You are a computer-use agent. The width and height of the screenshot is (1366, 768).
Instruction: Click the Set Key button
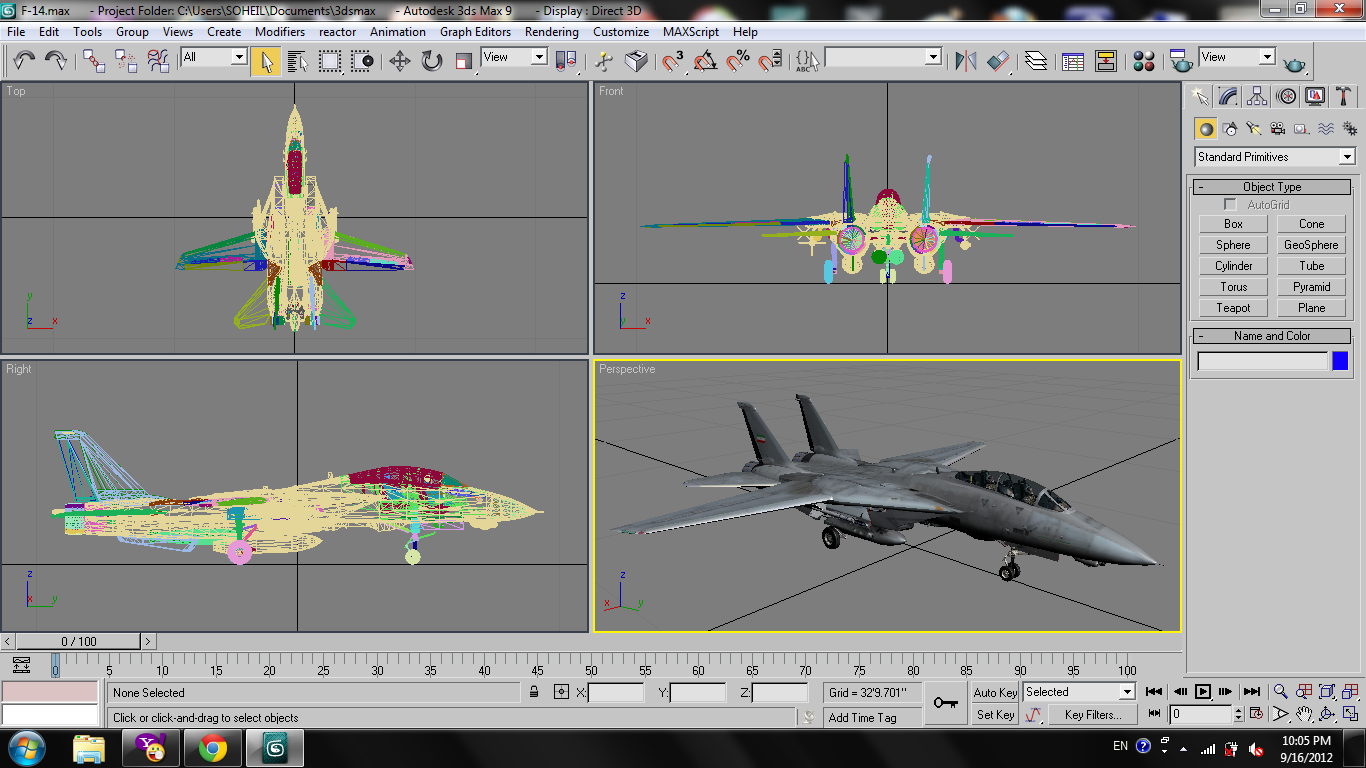coord(995,714)
